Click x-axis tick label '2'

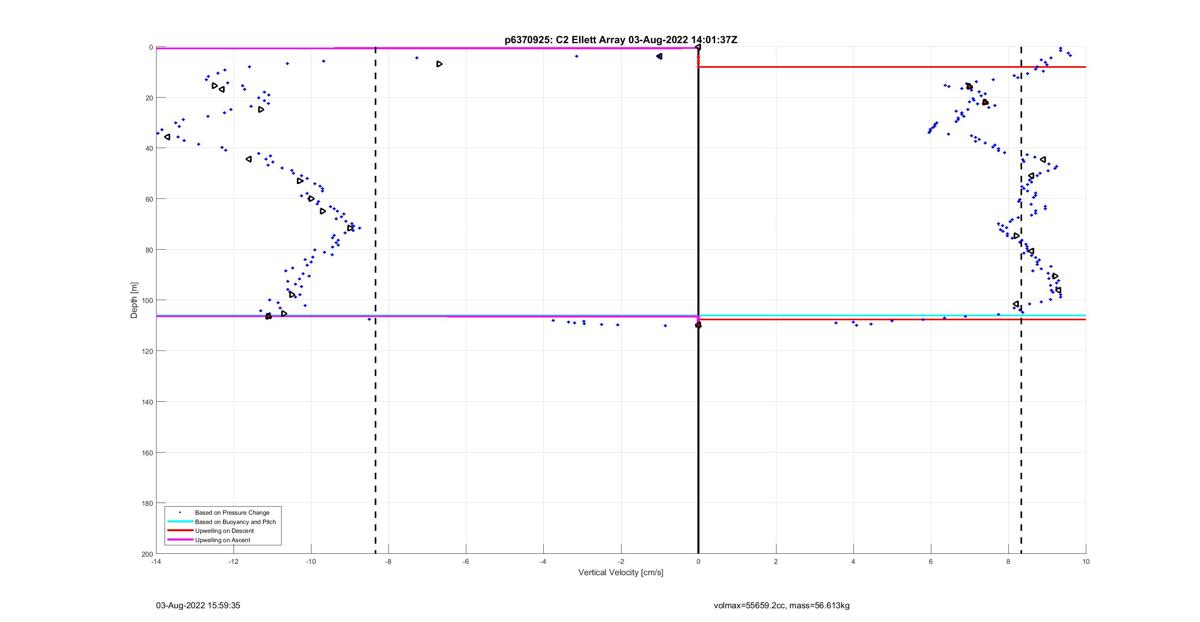coord(776,561)
